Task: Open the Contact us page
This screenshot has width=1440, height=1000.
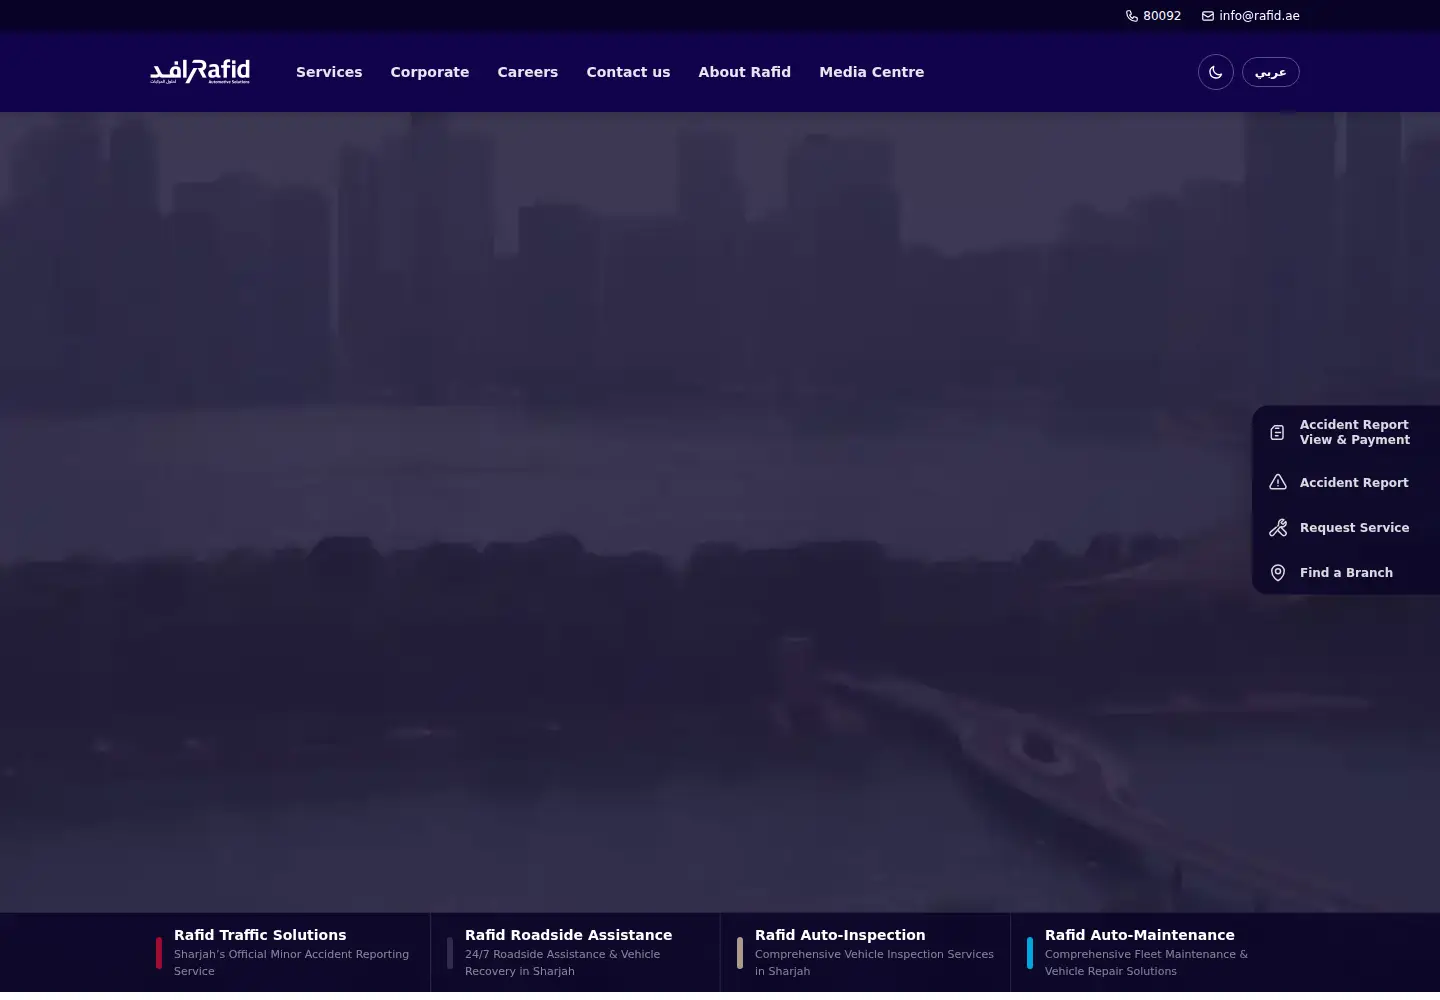Action: 628,72
